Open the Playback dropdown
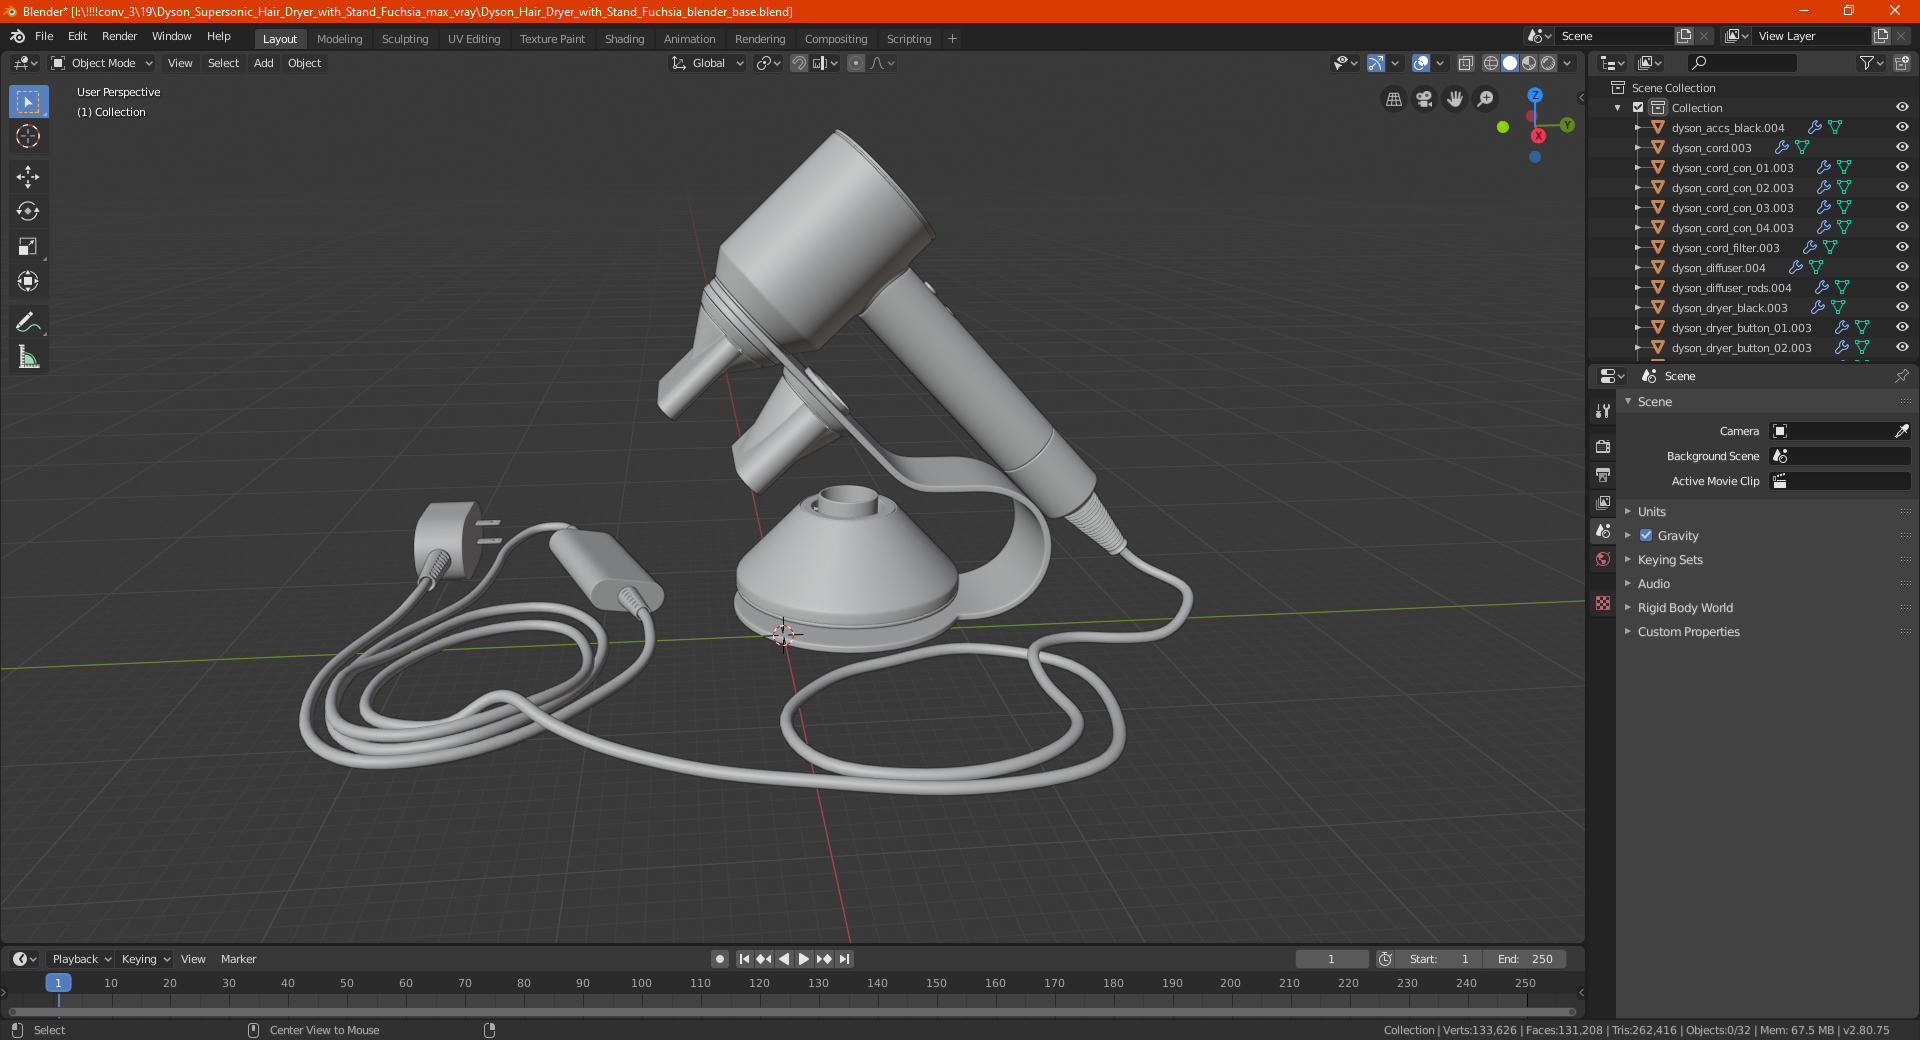The width and height of the screenshot is (1920, 1040). (81, 959)
